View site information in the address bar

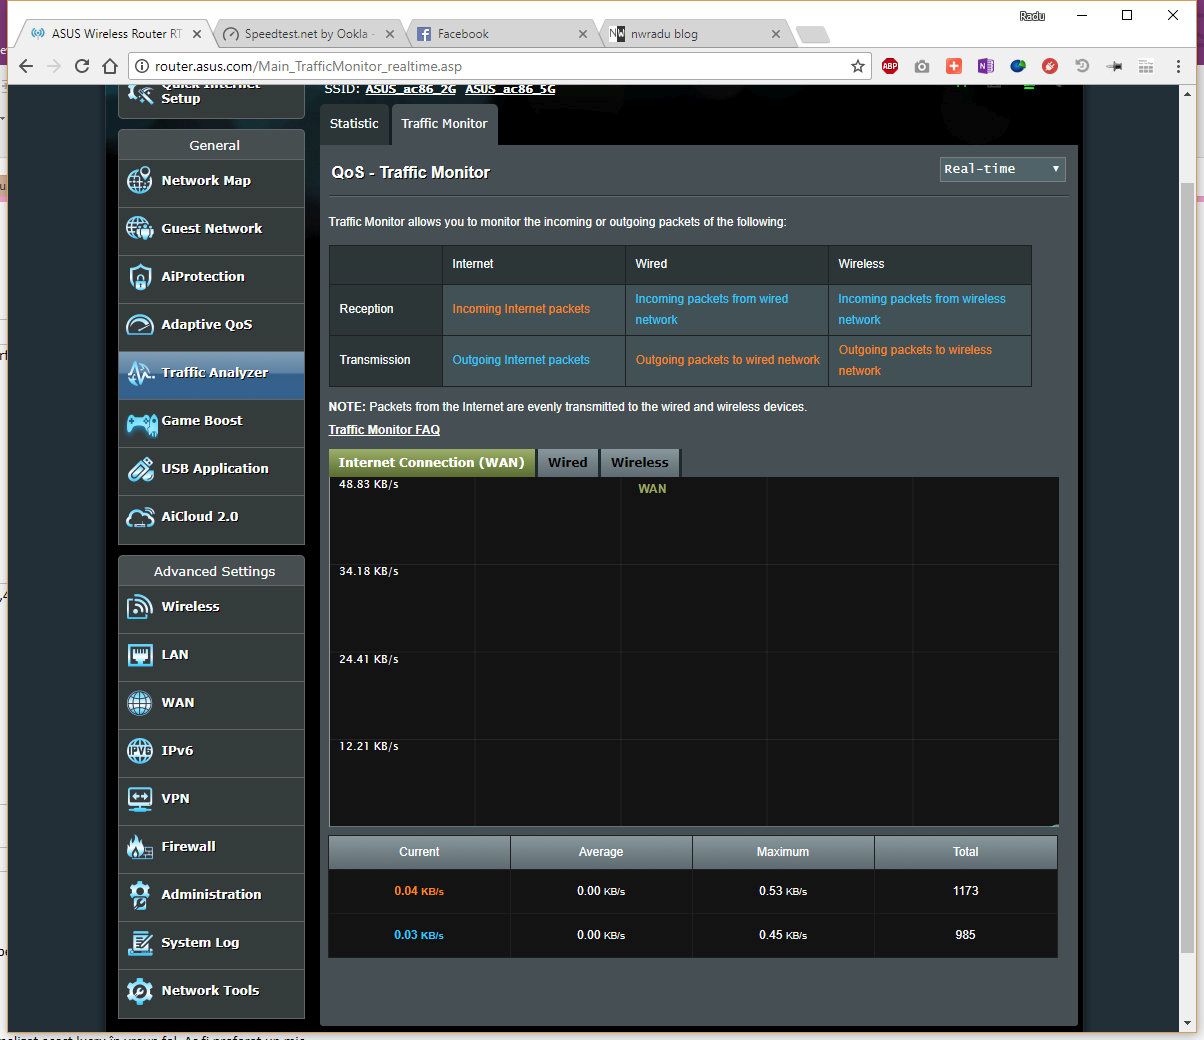coord(142,66)
